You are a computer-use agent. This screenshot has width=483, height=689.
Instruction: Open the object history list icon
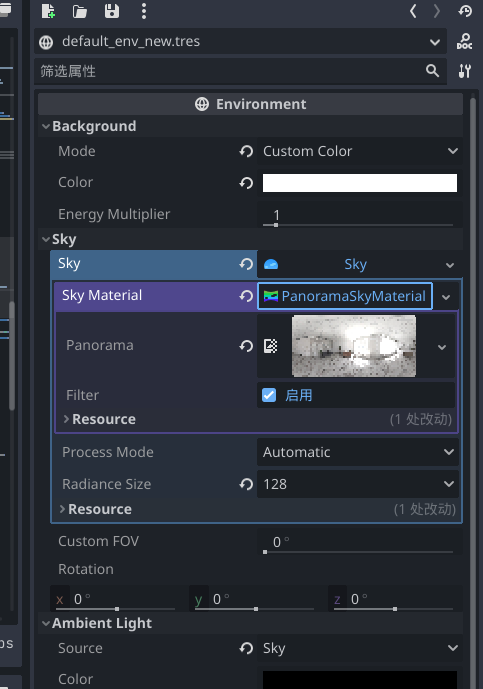pos(465,11)
